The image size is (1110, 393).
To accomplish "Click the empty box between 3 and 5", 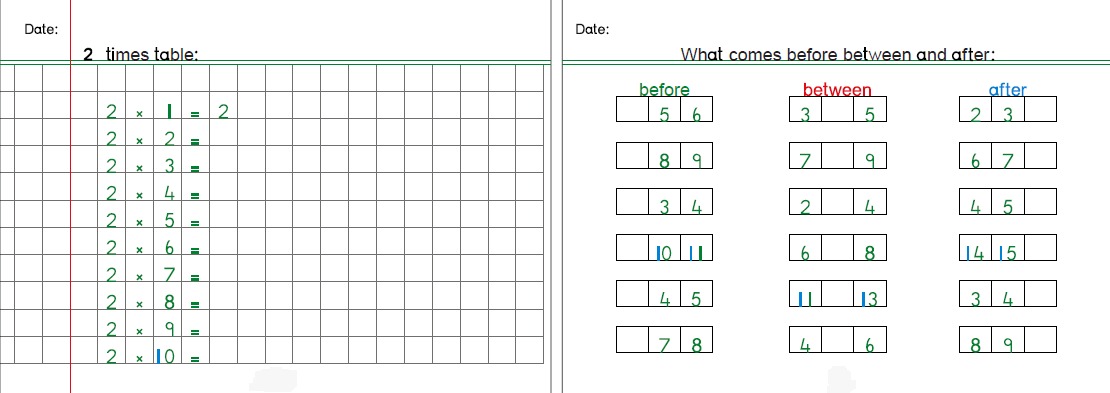I will click(x=837, y=109).
